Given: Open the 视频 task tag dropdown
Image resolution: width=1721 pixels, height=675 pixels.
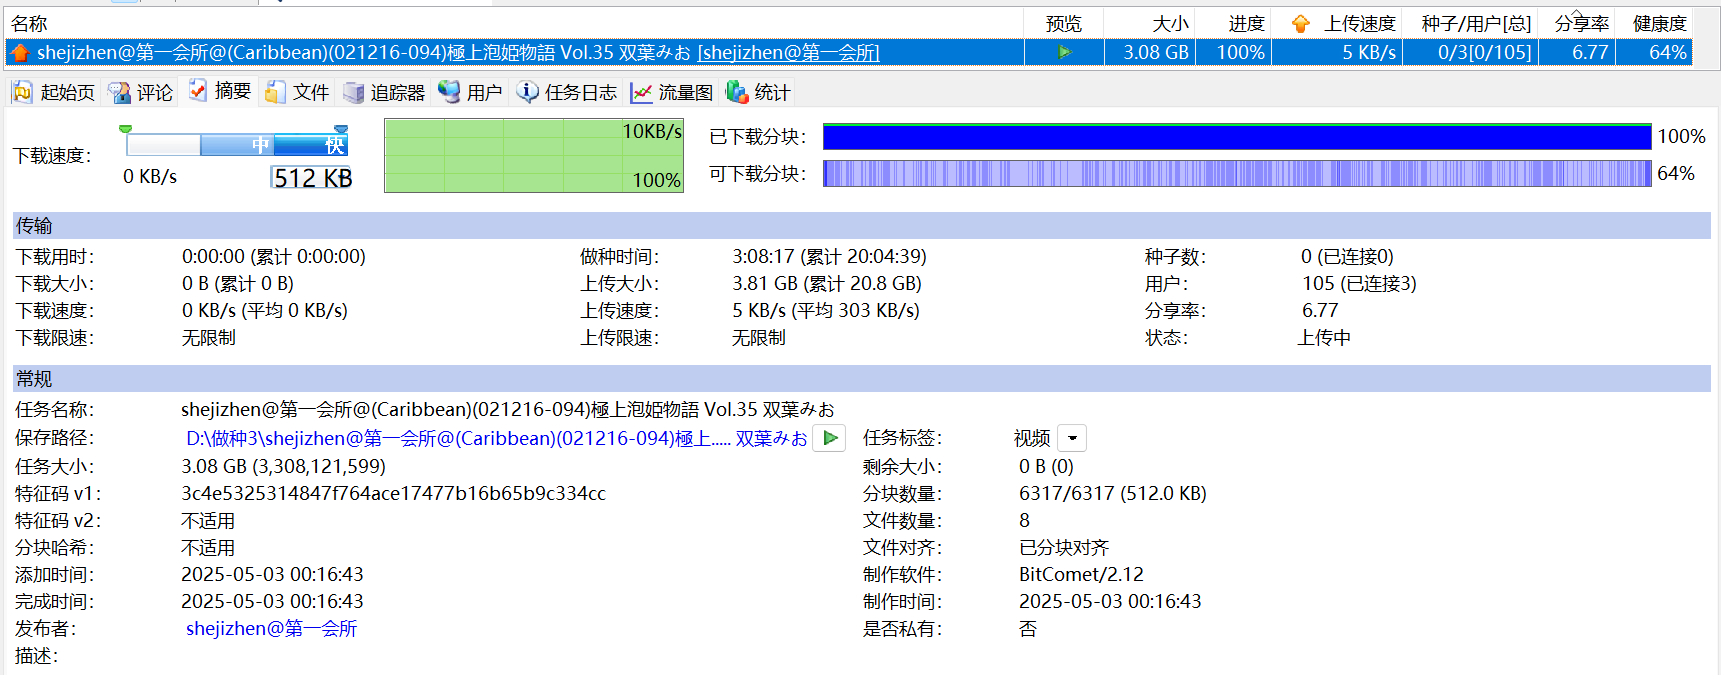Looking at the screenshot, I should point(1072,439).
